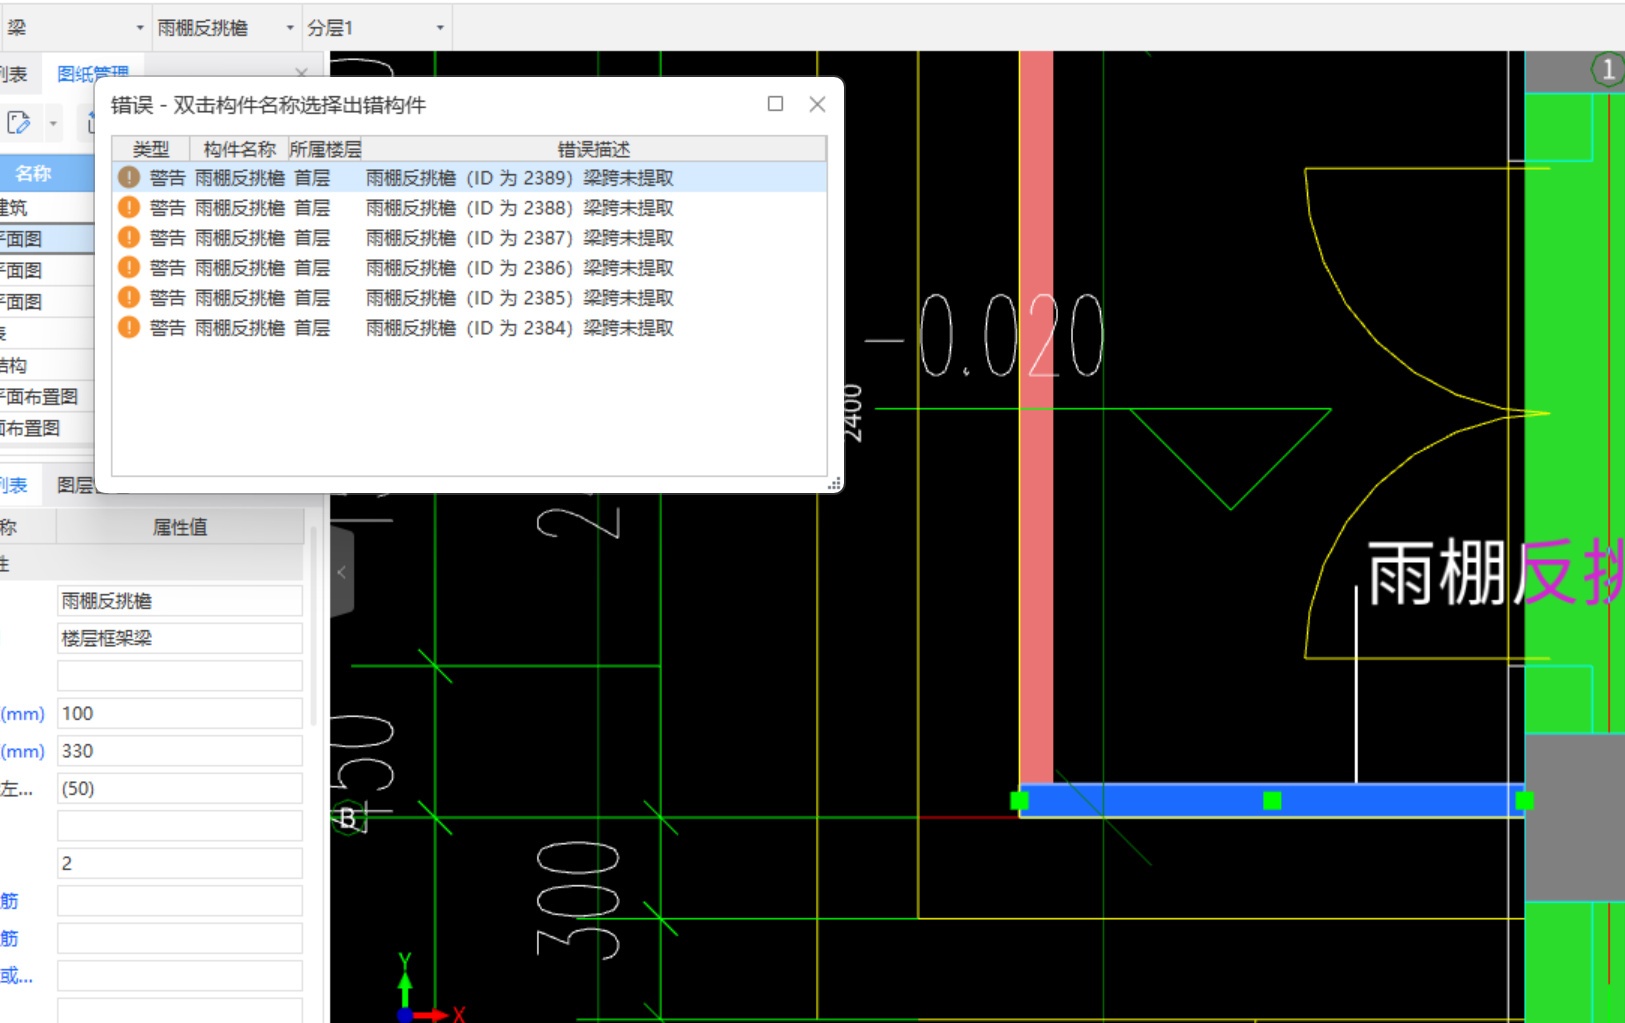Screen dimensions: 1625x1023
Task: Click the property value field showing 330
Action: [180, 751]
